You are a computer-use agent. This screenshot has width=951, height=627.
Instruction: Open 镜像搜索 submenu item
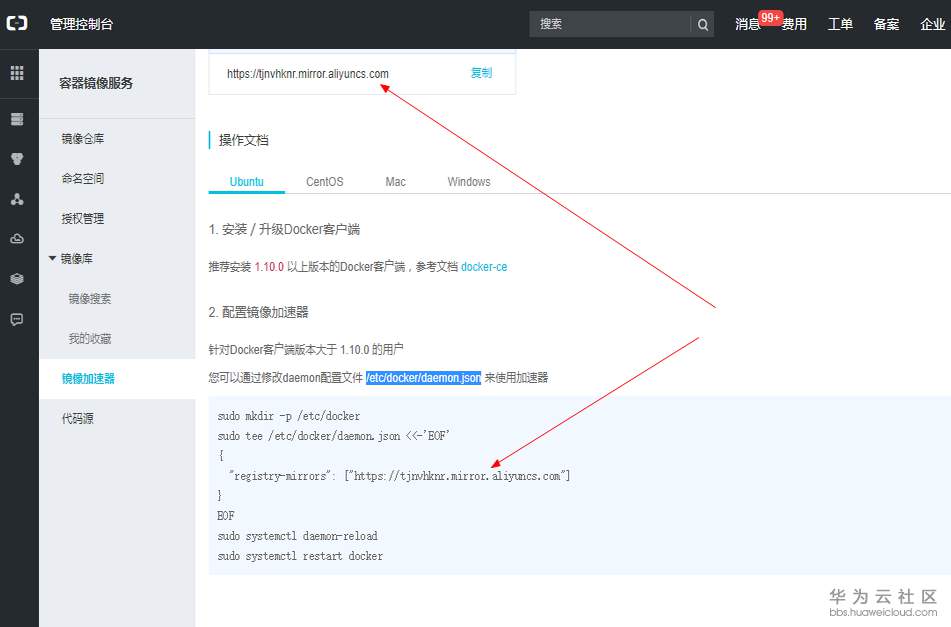click(90, 298)
